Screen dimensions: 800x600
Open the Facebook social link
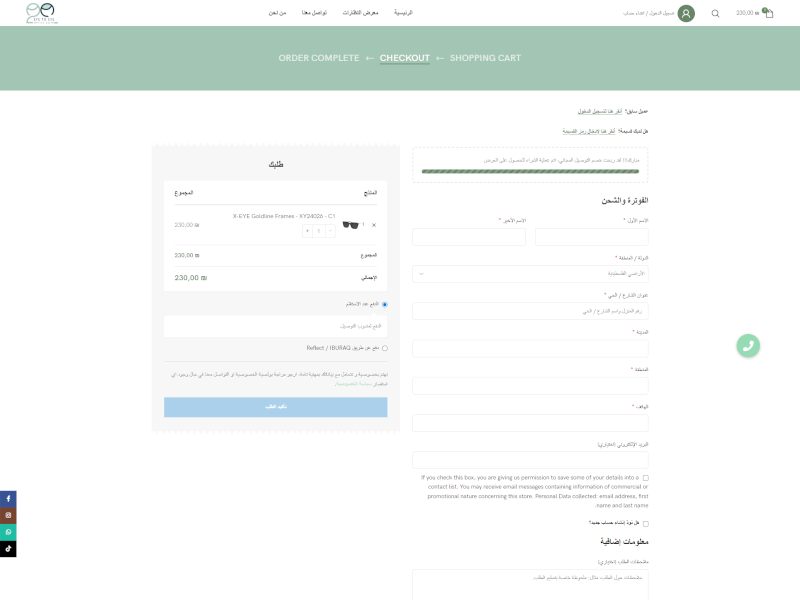point(8,498)
